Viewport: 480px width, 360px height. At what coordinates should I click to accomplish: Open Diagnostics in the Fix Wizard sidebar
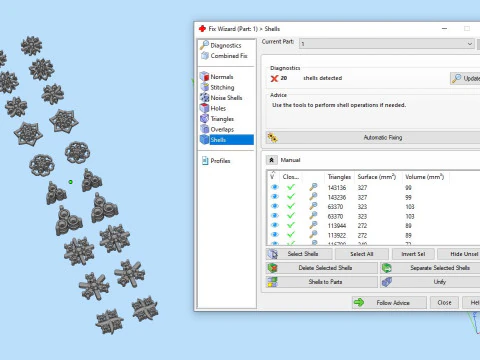point(226,45)
